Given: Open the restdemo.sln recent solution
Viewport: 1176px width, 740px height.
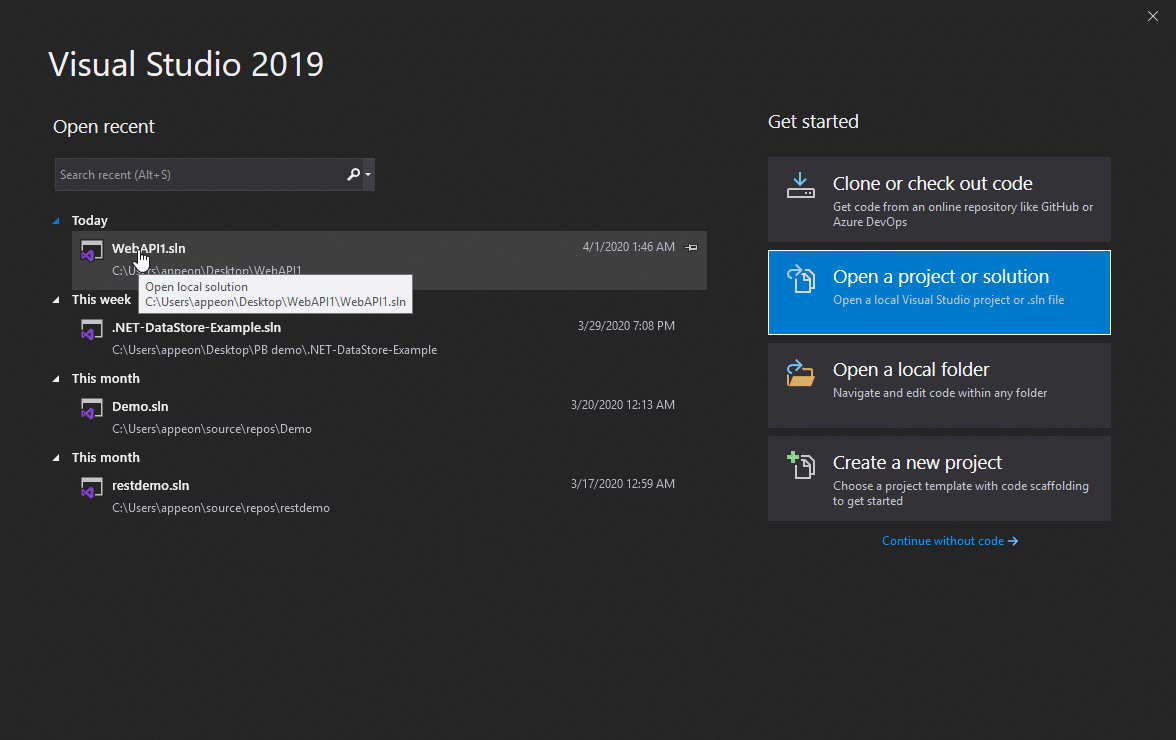Looking at the screenshot, I should coord(389,496).
